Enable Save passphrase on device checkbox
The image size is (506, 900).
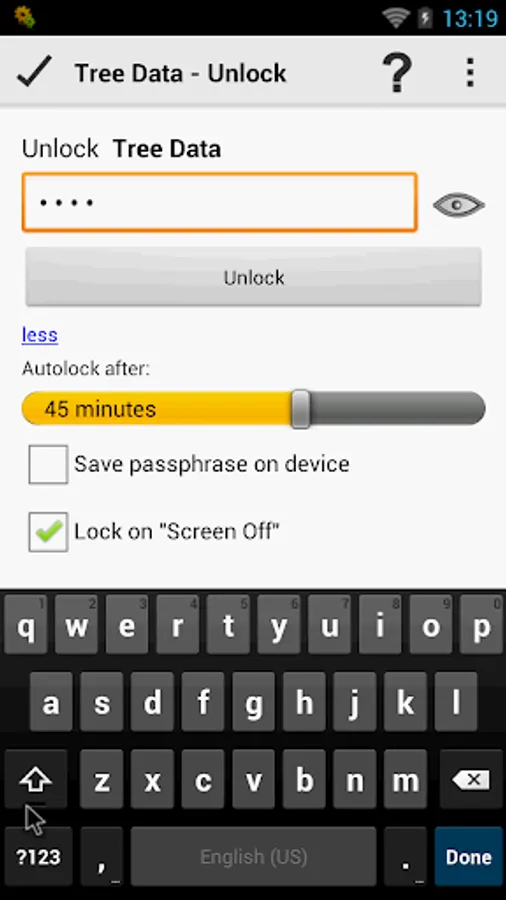click(48, 464)
